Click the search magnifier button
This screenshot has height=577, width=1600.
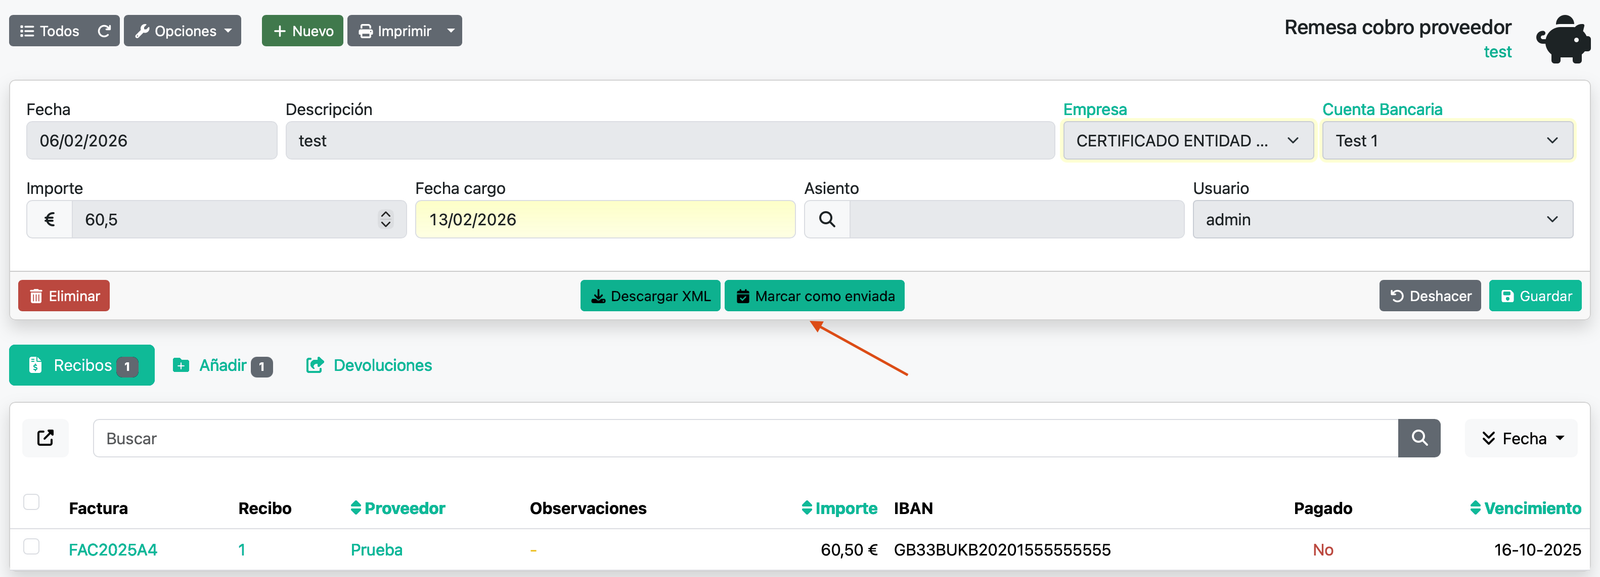[x=1419, y=438]
